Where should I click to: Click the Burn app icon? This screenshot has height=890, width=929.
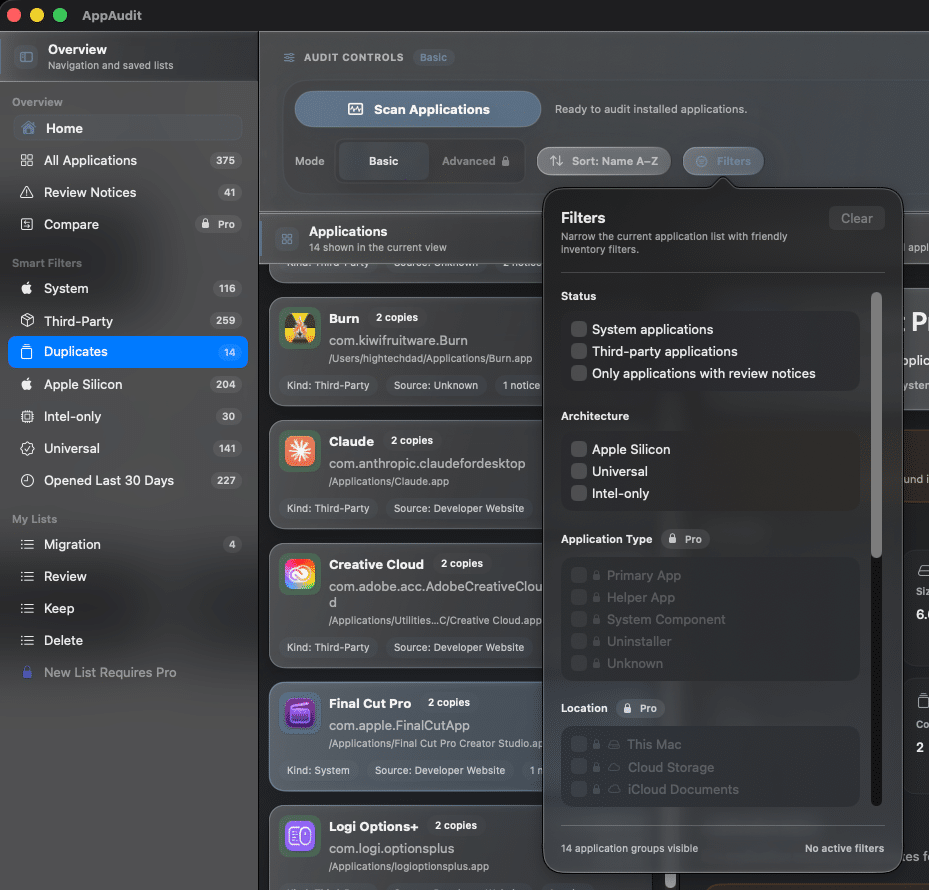[300, 328]
